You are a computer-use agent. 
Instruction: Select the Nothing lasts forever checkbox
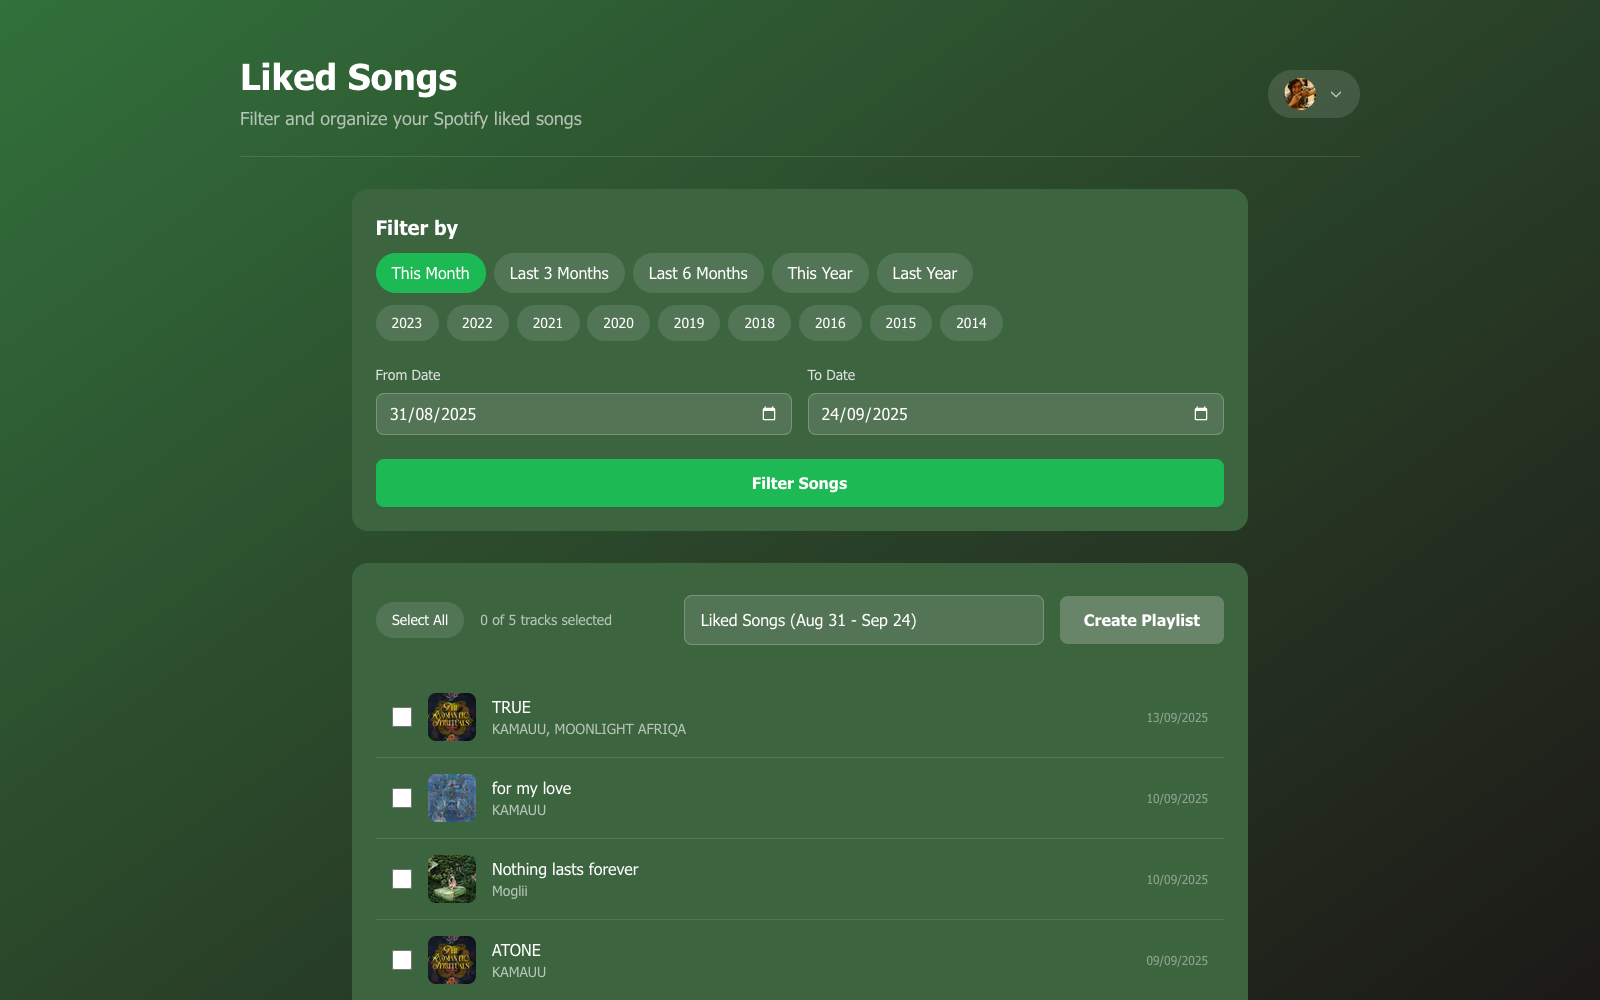click(x=402, y=879)
